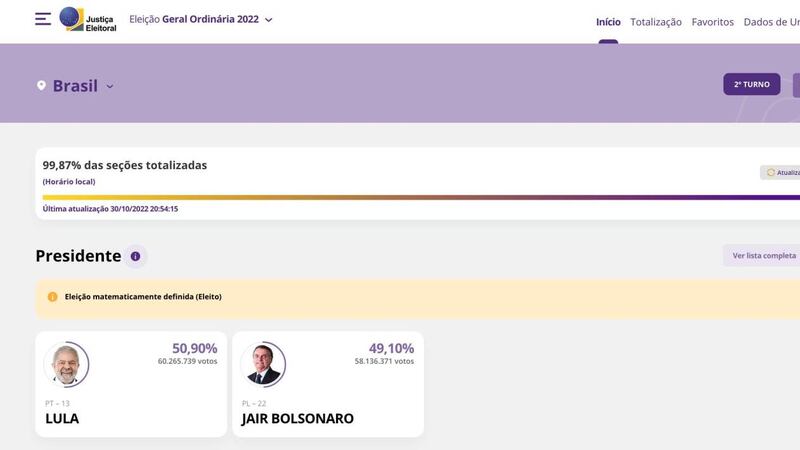Go to the Favoritos tab

coord(712,22)
